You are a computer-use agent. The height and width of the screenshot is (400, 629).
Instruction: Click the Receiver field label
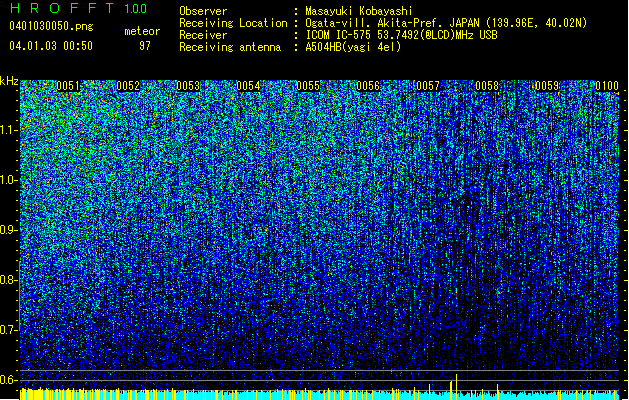[x=203, y=35]
